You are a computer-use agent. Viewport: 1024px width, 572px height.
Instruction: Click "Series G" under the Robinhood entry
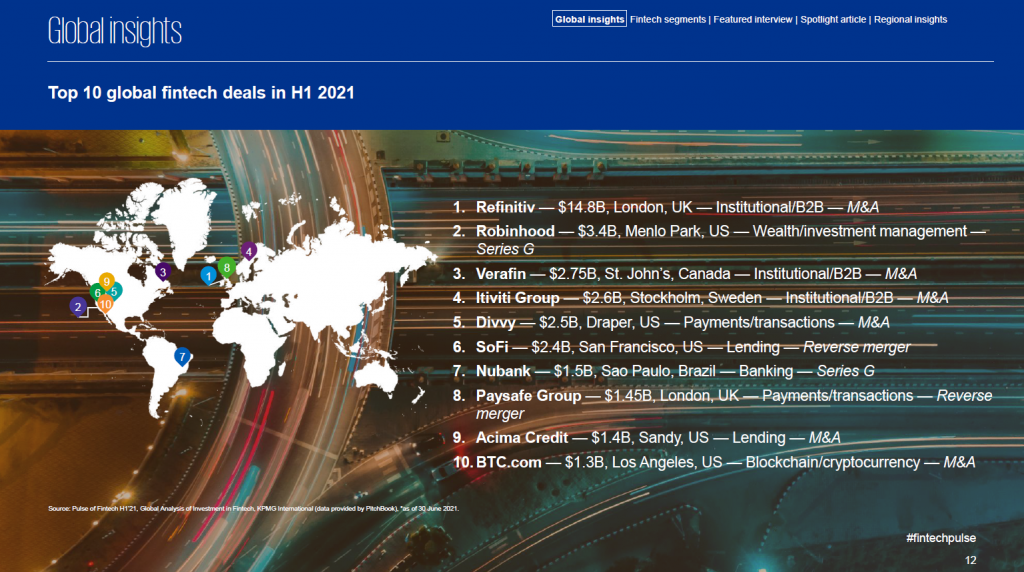505,249
